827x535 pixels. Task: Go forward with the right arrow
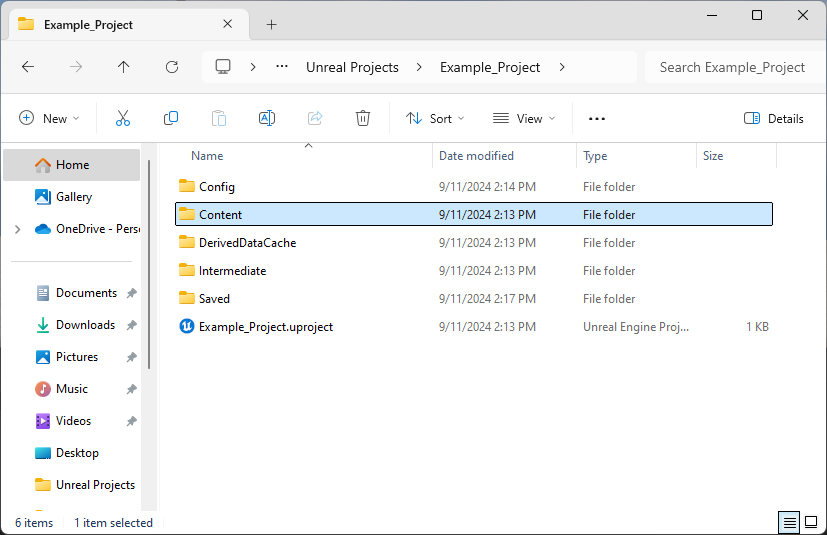click(76, 67)
